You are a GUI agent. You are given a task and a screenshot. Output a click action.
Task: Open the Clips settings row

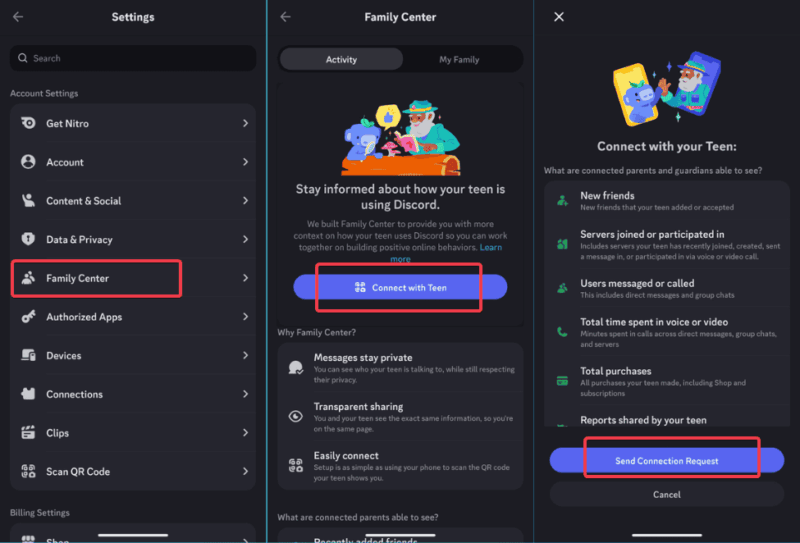click(133, 433)
